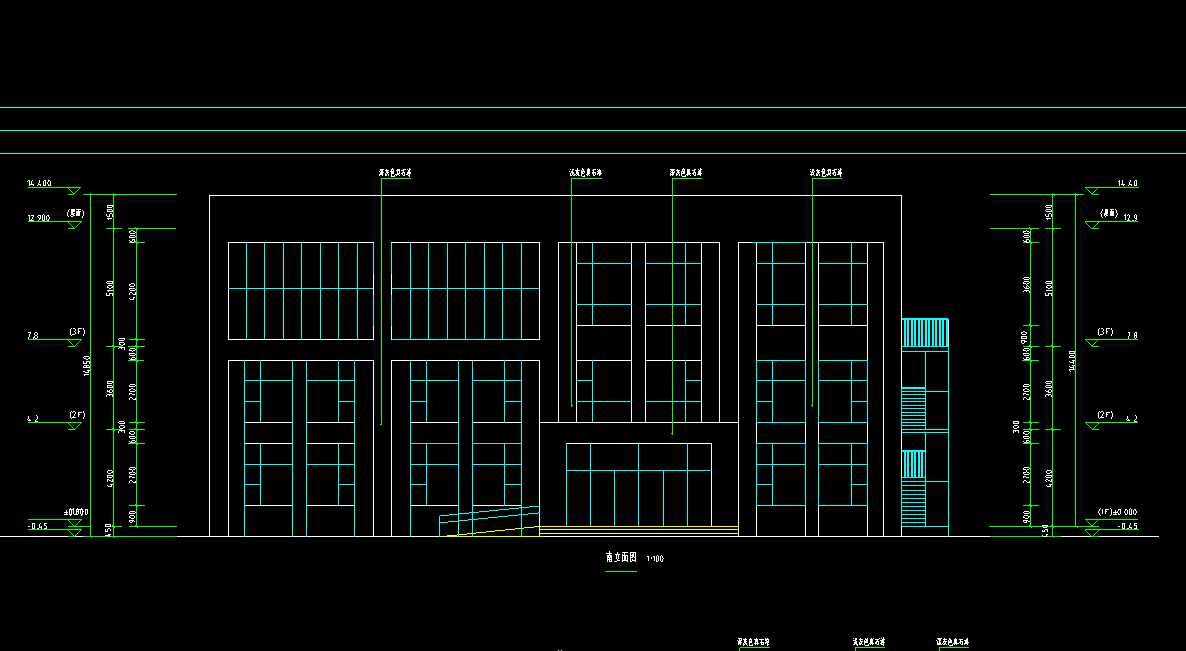Pick the left (2F) floor level label
This screenshot has width=1186, height=651.
coord(77,414)
